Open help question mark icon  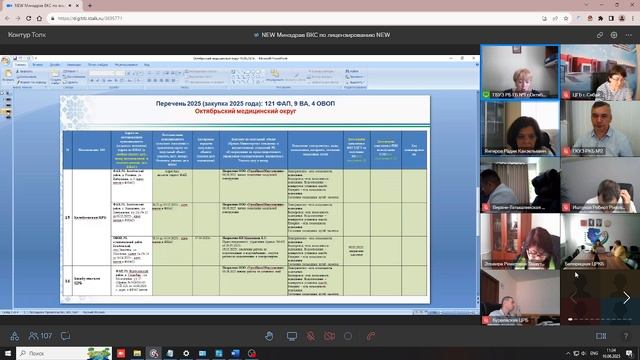[626, 336]
